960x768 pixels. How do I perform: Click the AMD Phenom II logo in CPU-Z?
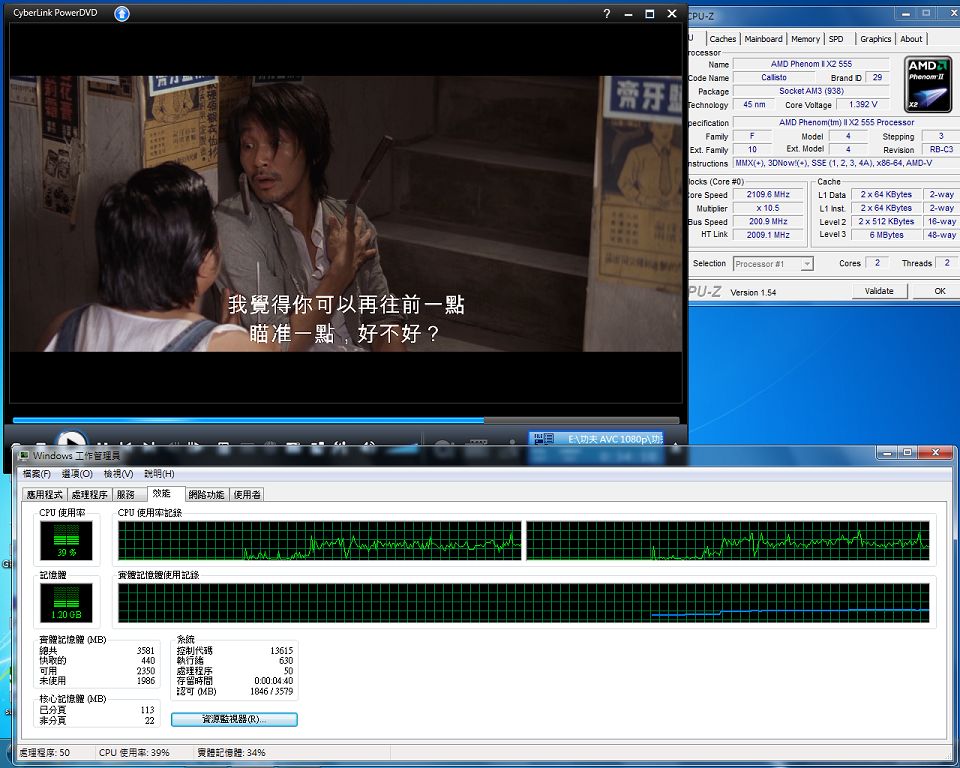pos(928,84)
